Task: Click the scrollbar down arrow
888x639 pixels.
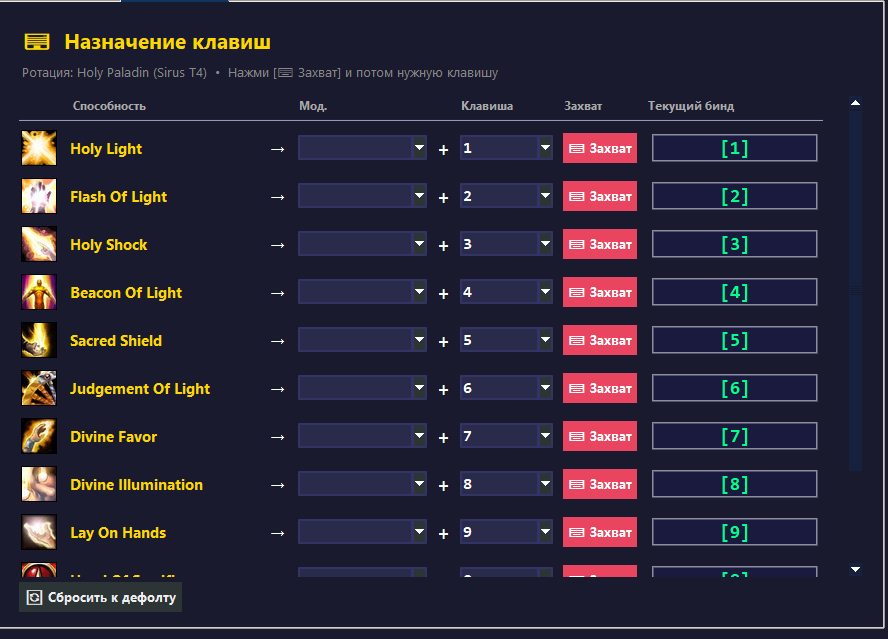Action: pyautogui.click(x=855, y=569)
